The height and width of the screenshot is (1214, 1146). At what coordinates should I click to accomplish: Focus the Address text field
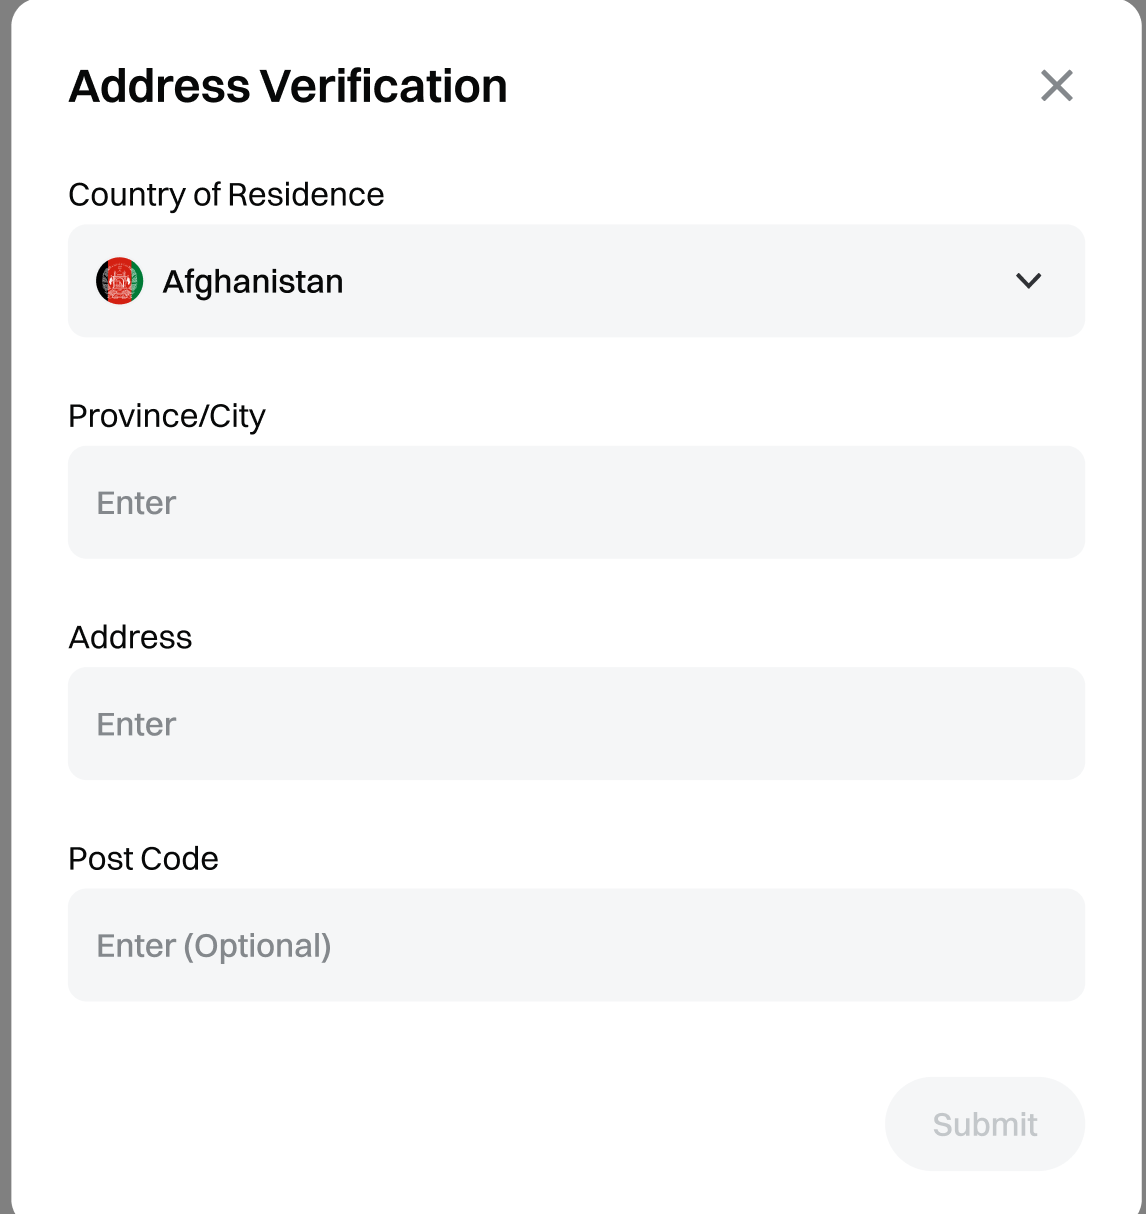[576, 723]
